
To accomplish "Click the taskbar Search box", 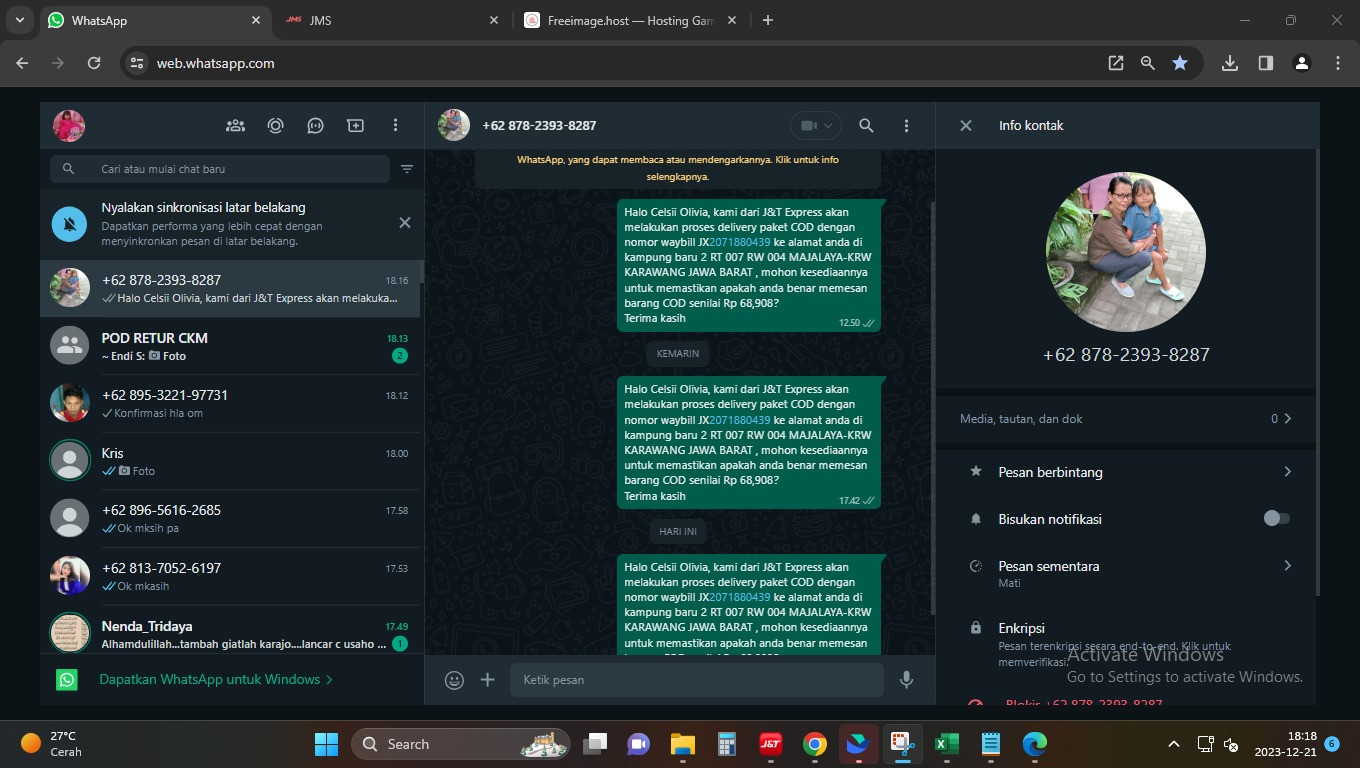I will click(461, 744).
